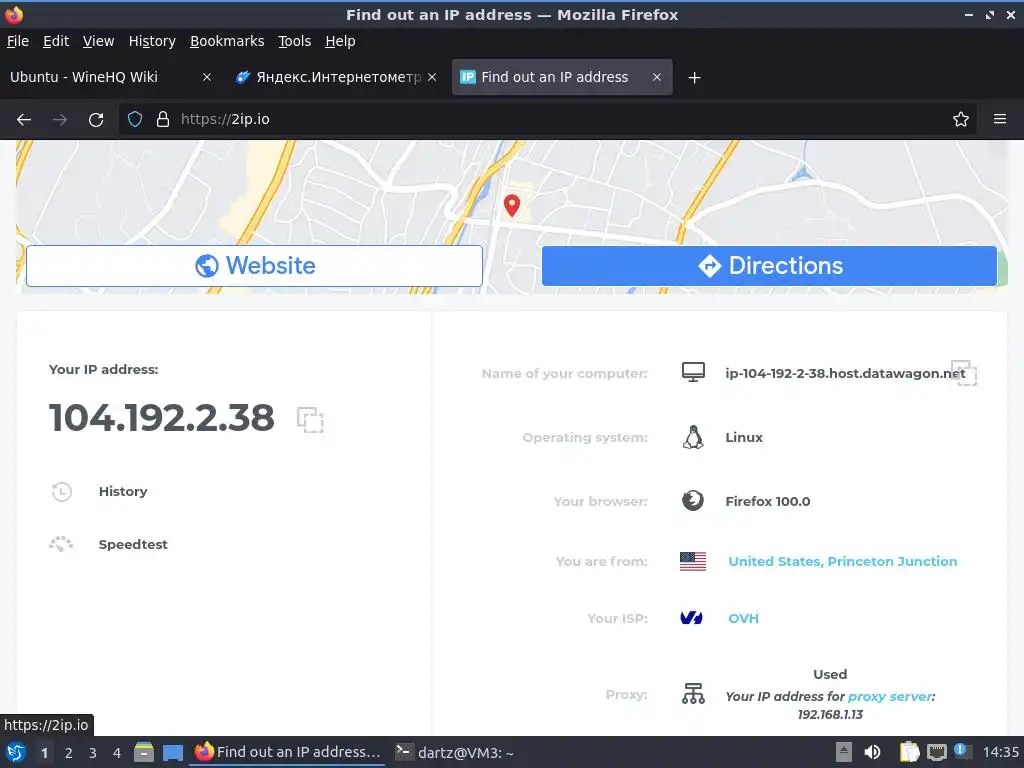Open the OVH ISP link
1024x768 pixels.
point(743,618)
